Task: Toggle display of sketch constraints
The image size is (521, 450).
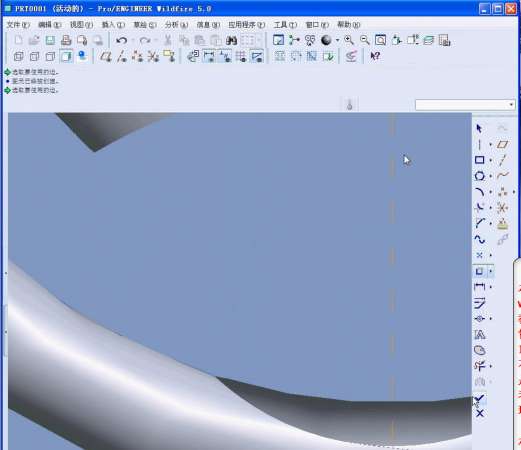Action: [x=225, y=56]
